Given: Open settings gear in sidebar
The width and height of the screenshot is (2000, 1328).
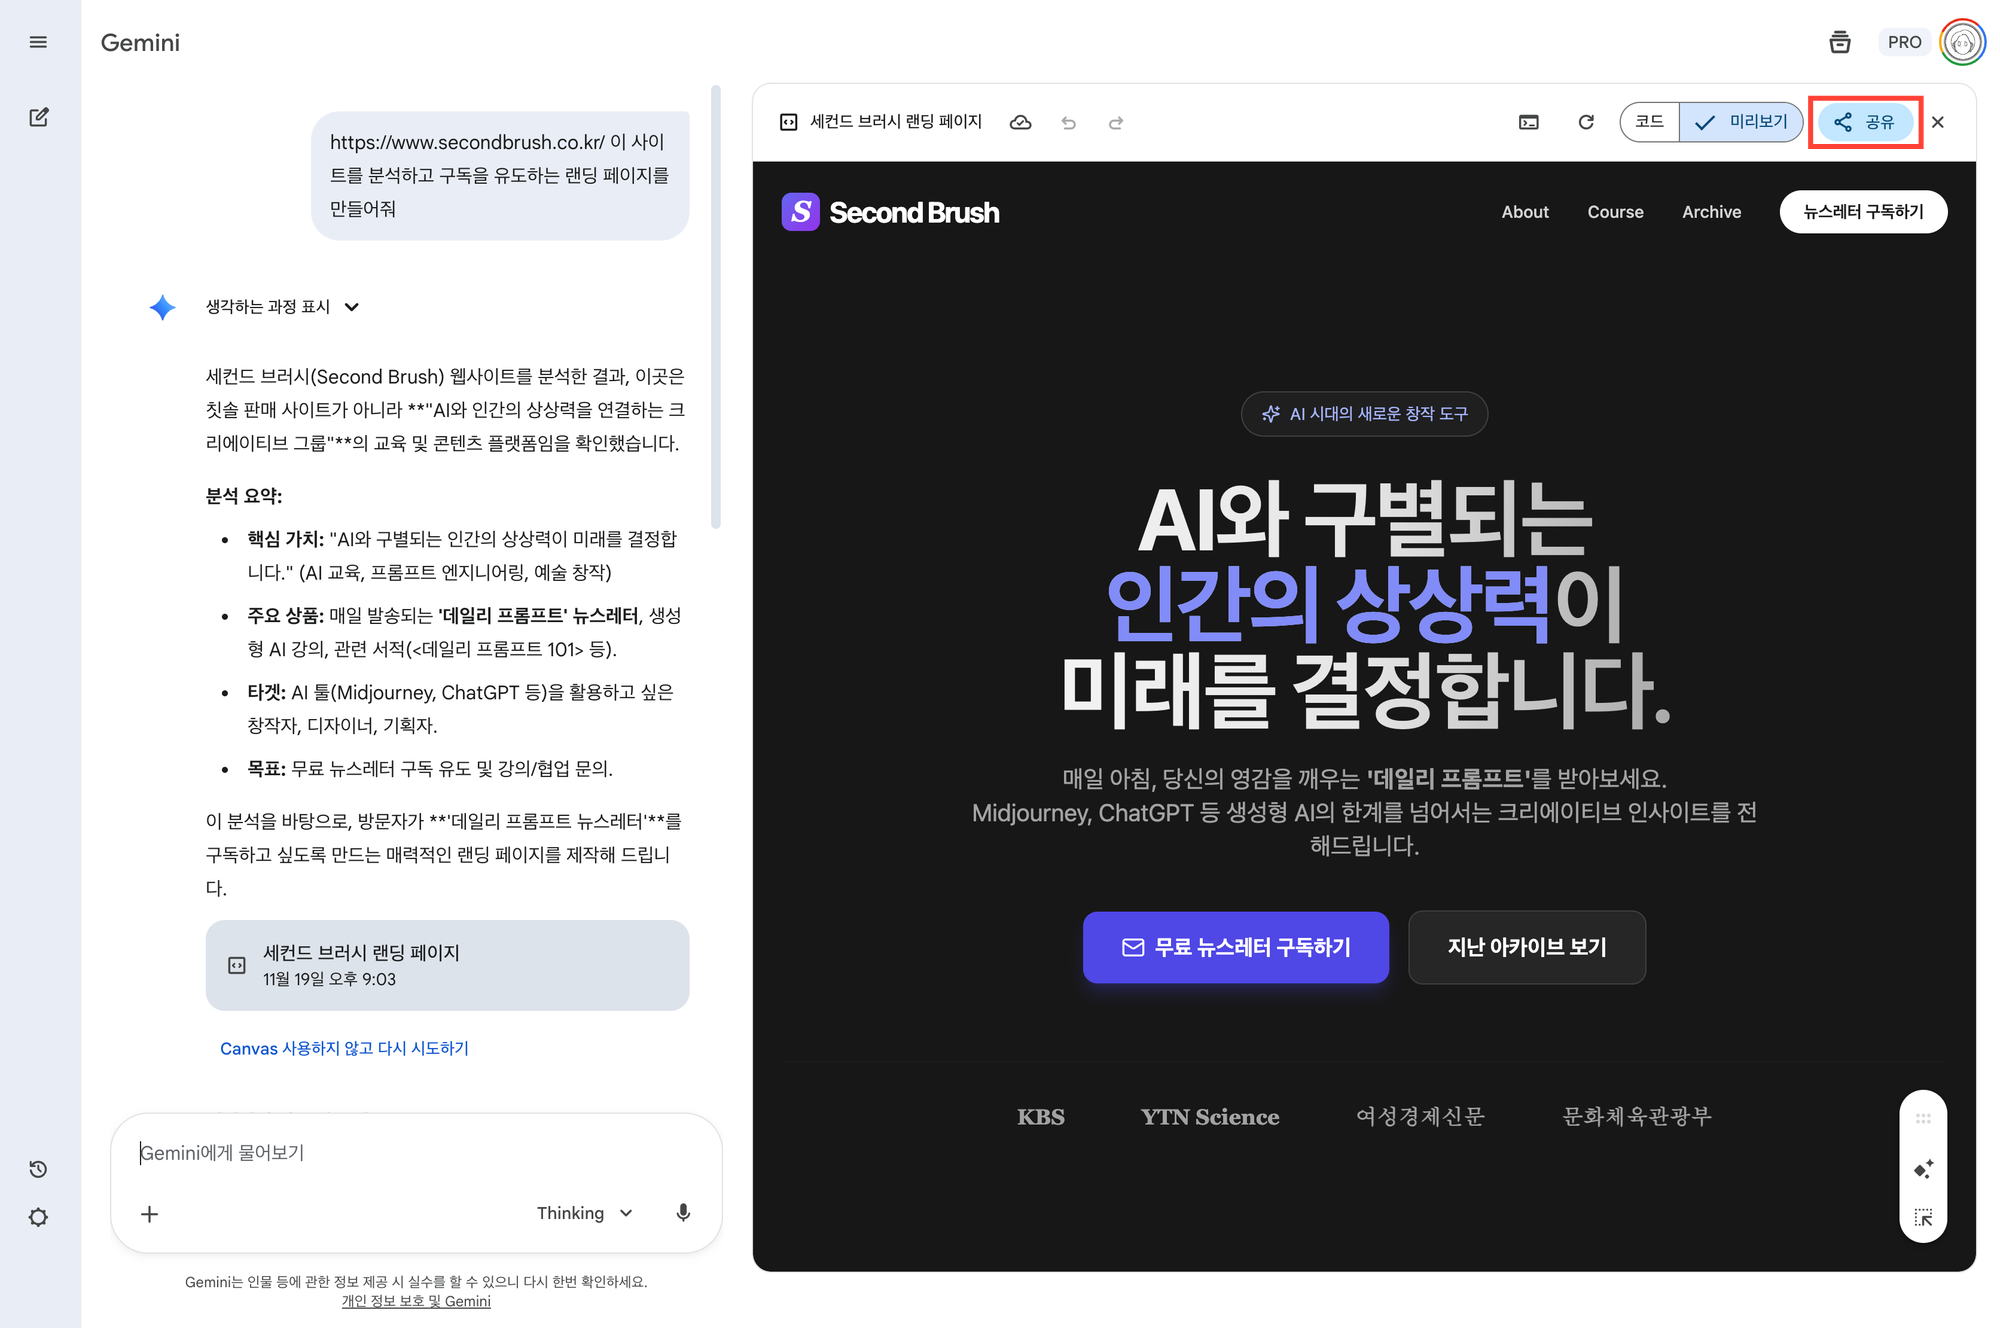Looking at the screenshot, I should [x=38, y=1217].
